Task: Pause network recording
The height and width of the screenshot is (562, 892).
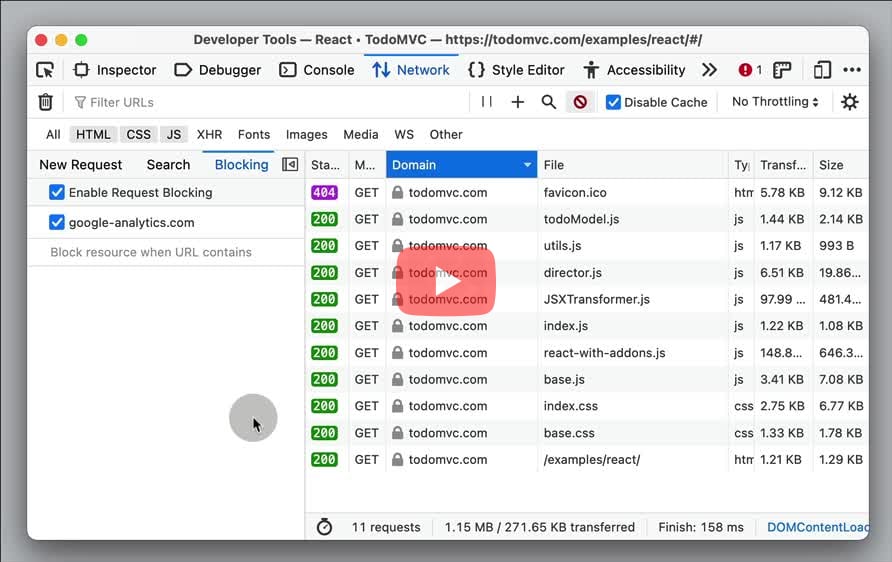Action: pyautogui.click(x=486, y=102)
